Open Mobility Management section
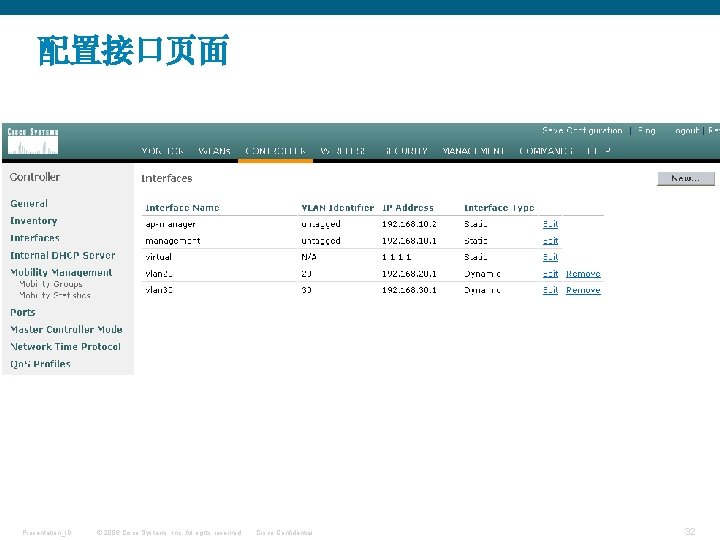This screenshot has height=540, width=720. tap(61, 272)
